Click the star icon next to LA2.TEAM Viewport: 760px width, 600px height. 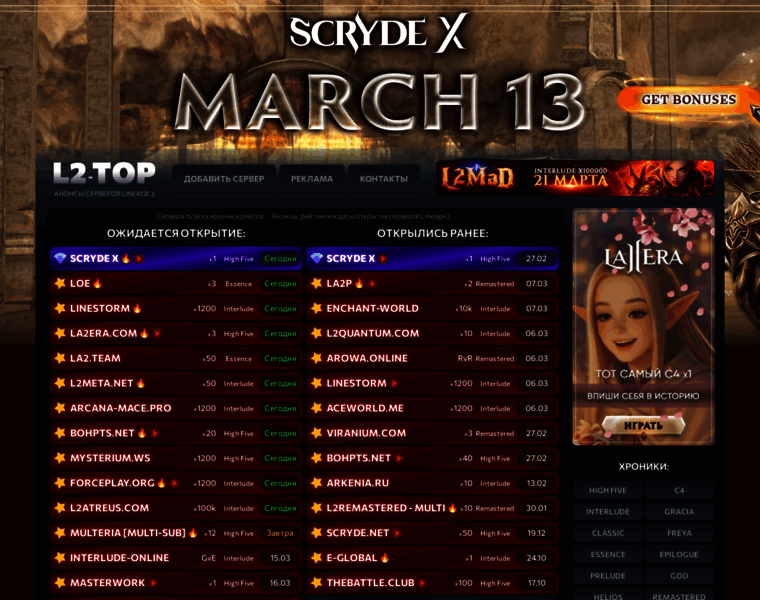pyautogui.click(x=60, y=358)
